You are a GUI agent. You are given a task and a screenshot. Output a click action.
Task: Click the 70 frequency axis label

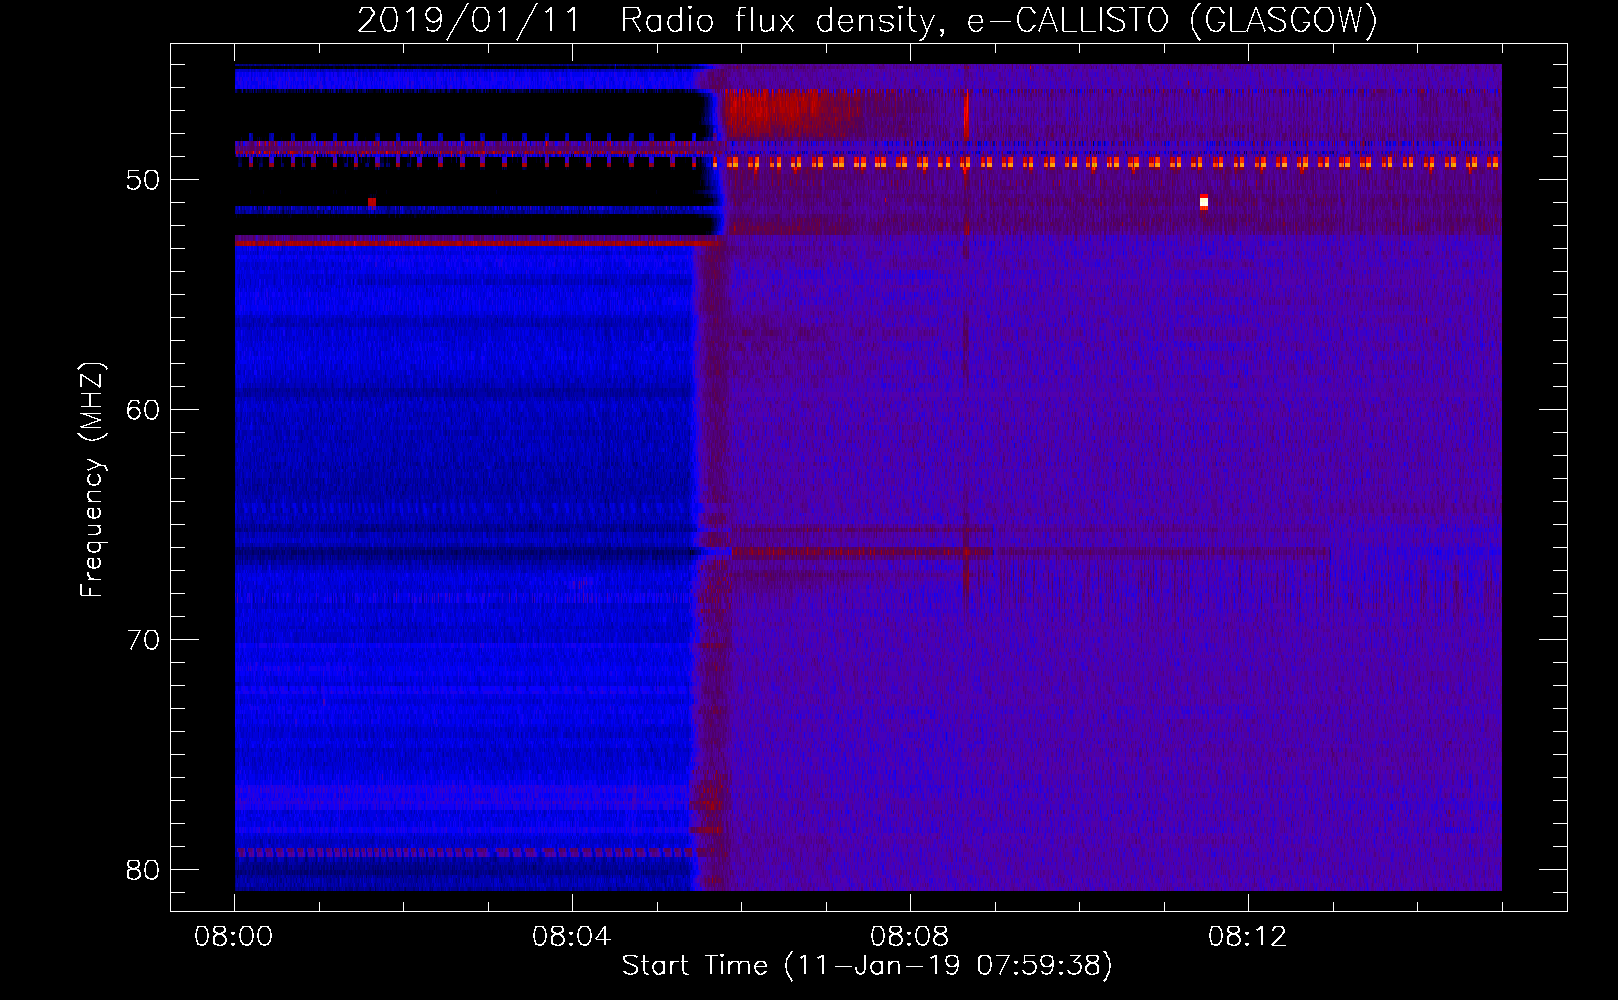pos(143,640)
